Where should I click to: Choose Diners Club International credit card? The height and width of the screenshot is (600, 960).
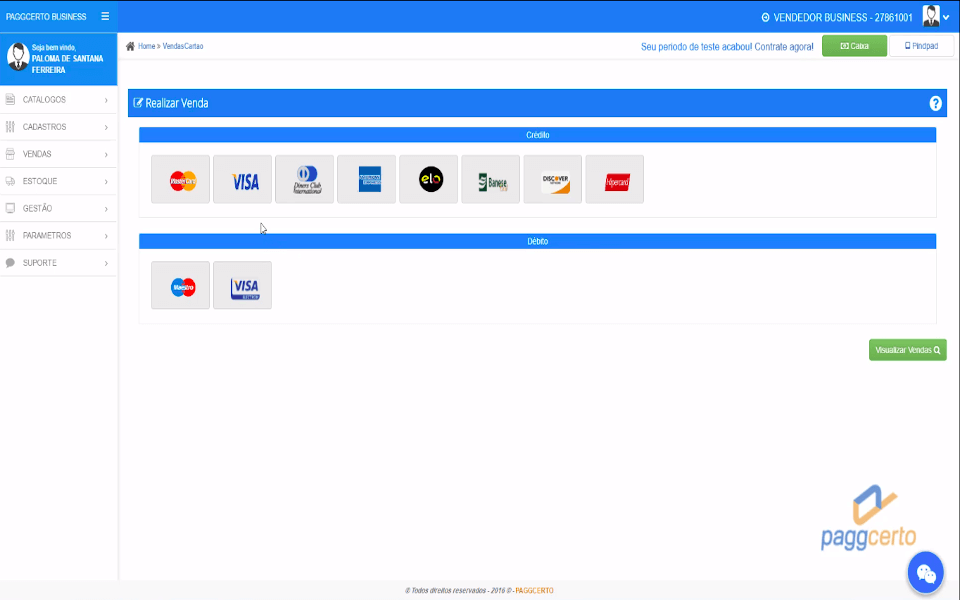click(x=304, y=179)
